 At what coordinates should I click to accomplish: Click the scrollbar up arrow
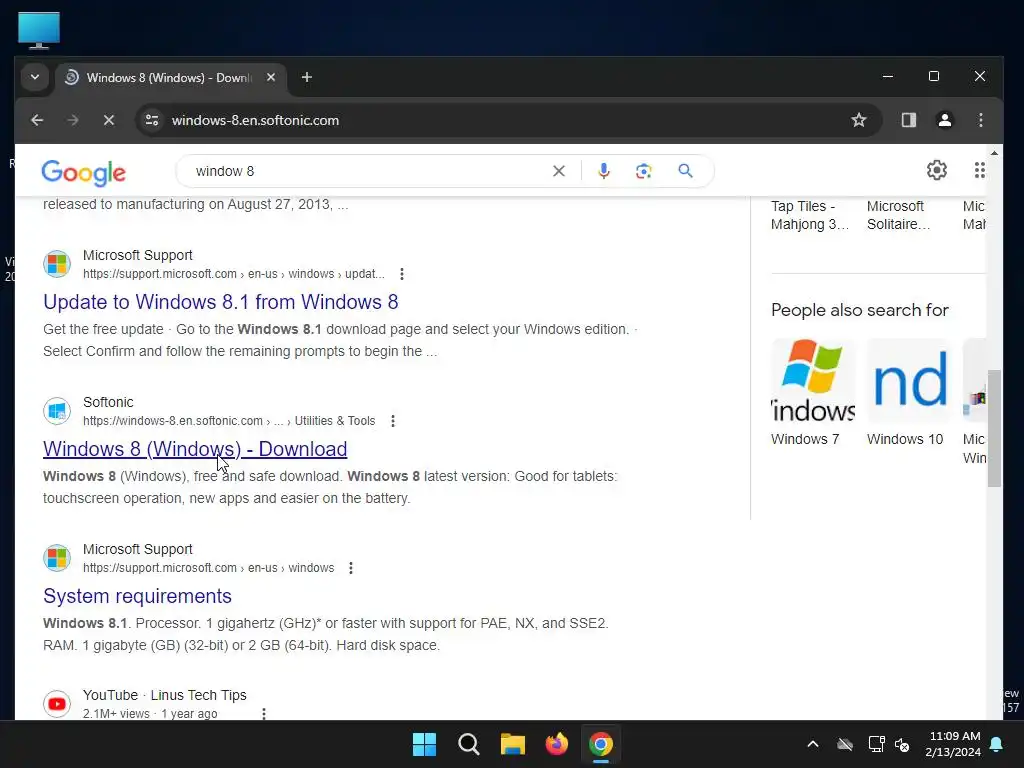(x=994, y=153)
